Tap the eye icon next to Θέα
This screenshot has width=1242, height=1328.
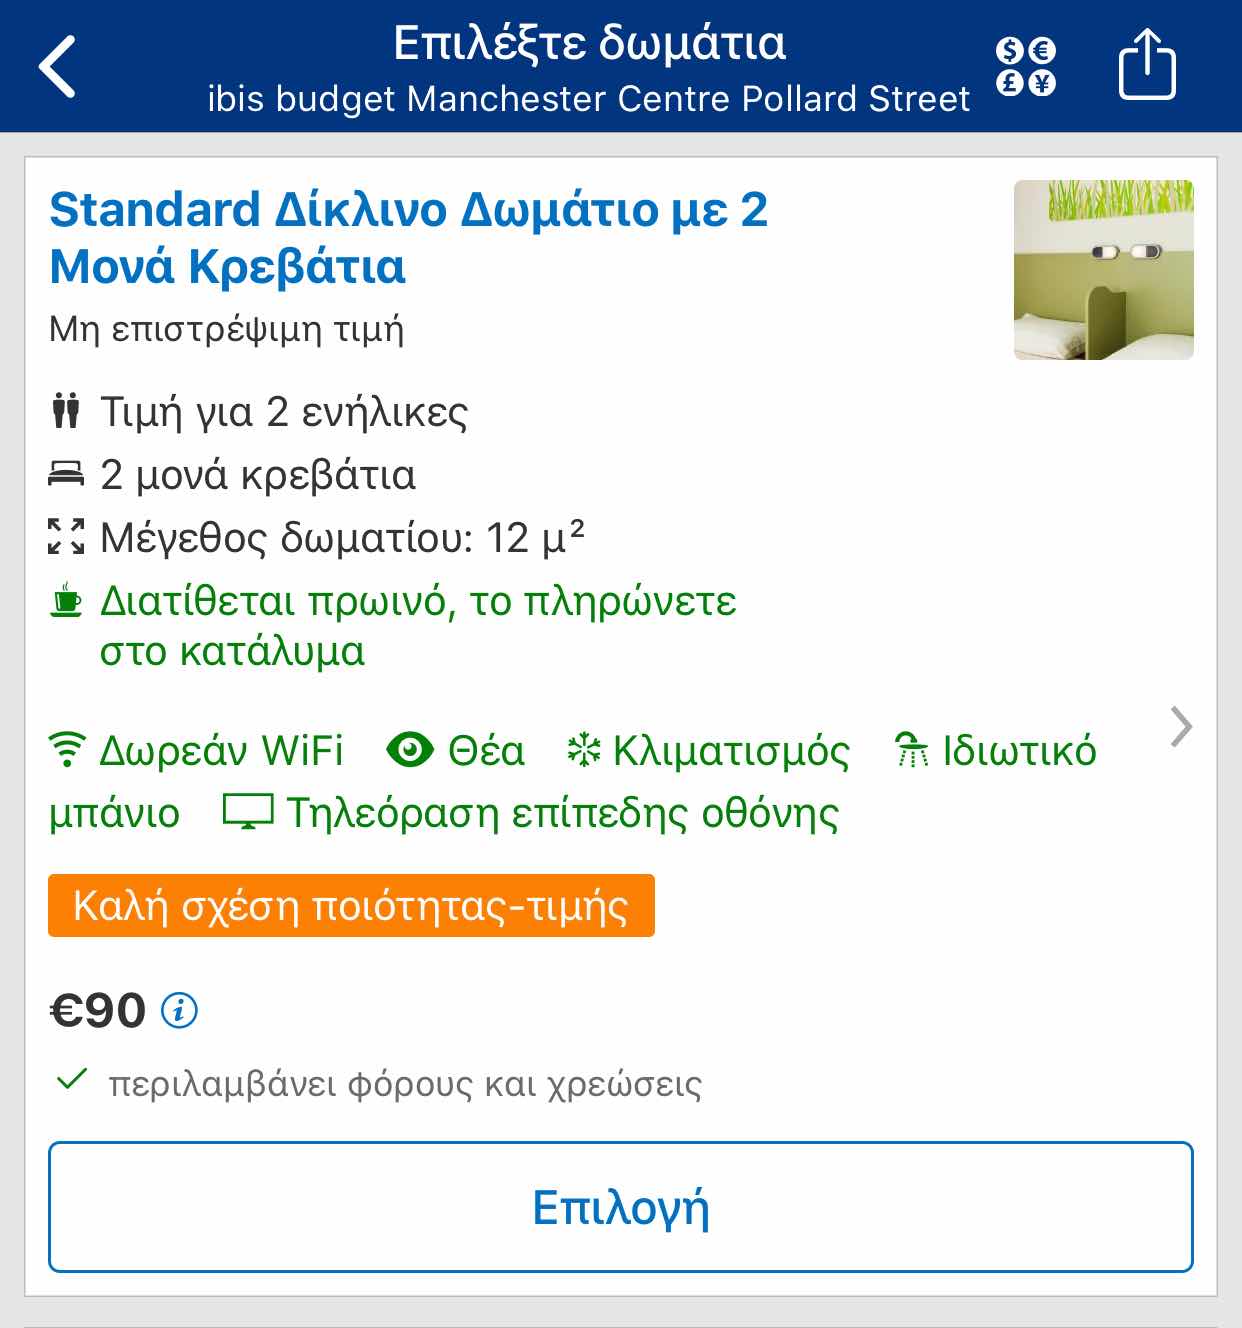[x=410, y=750]
